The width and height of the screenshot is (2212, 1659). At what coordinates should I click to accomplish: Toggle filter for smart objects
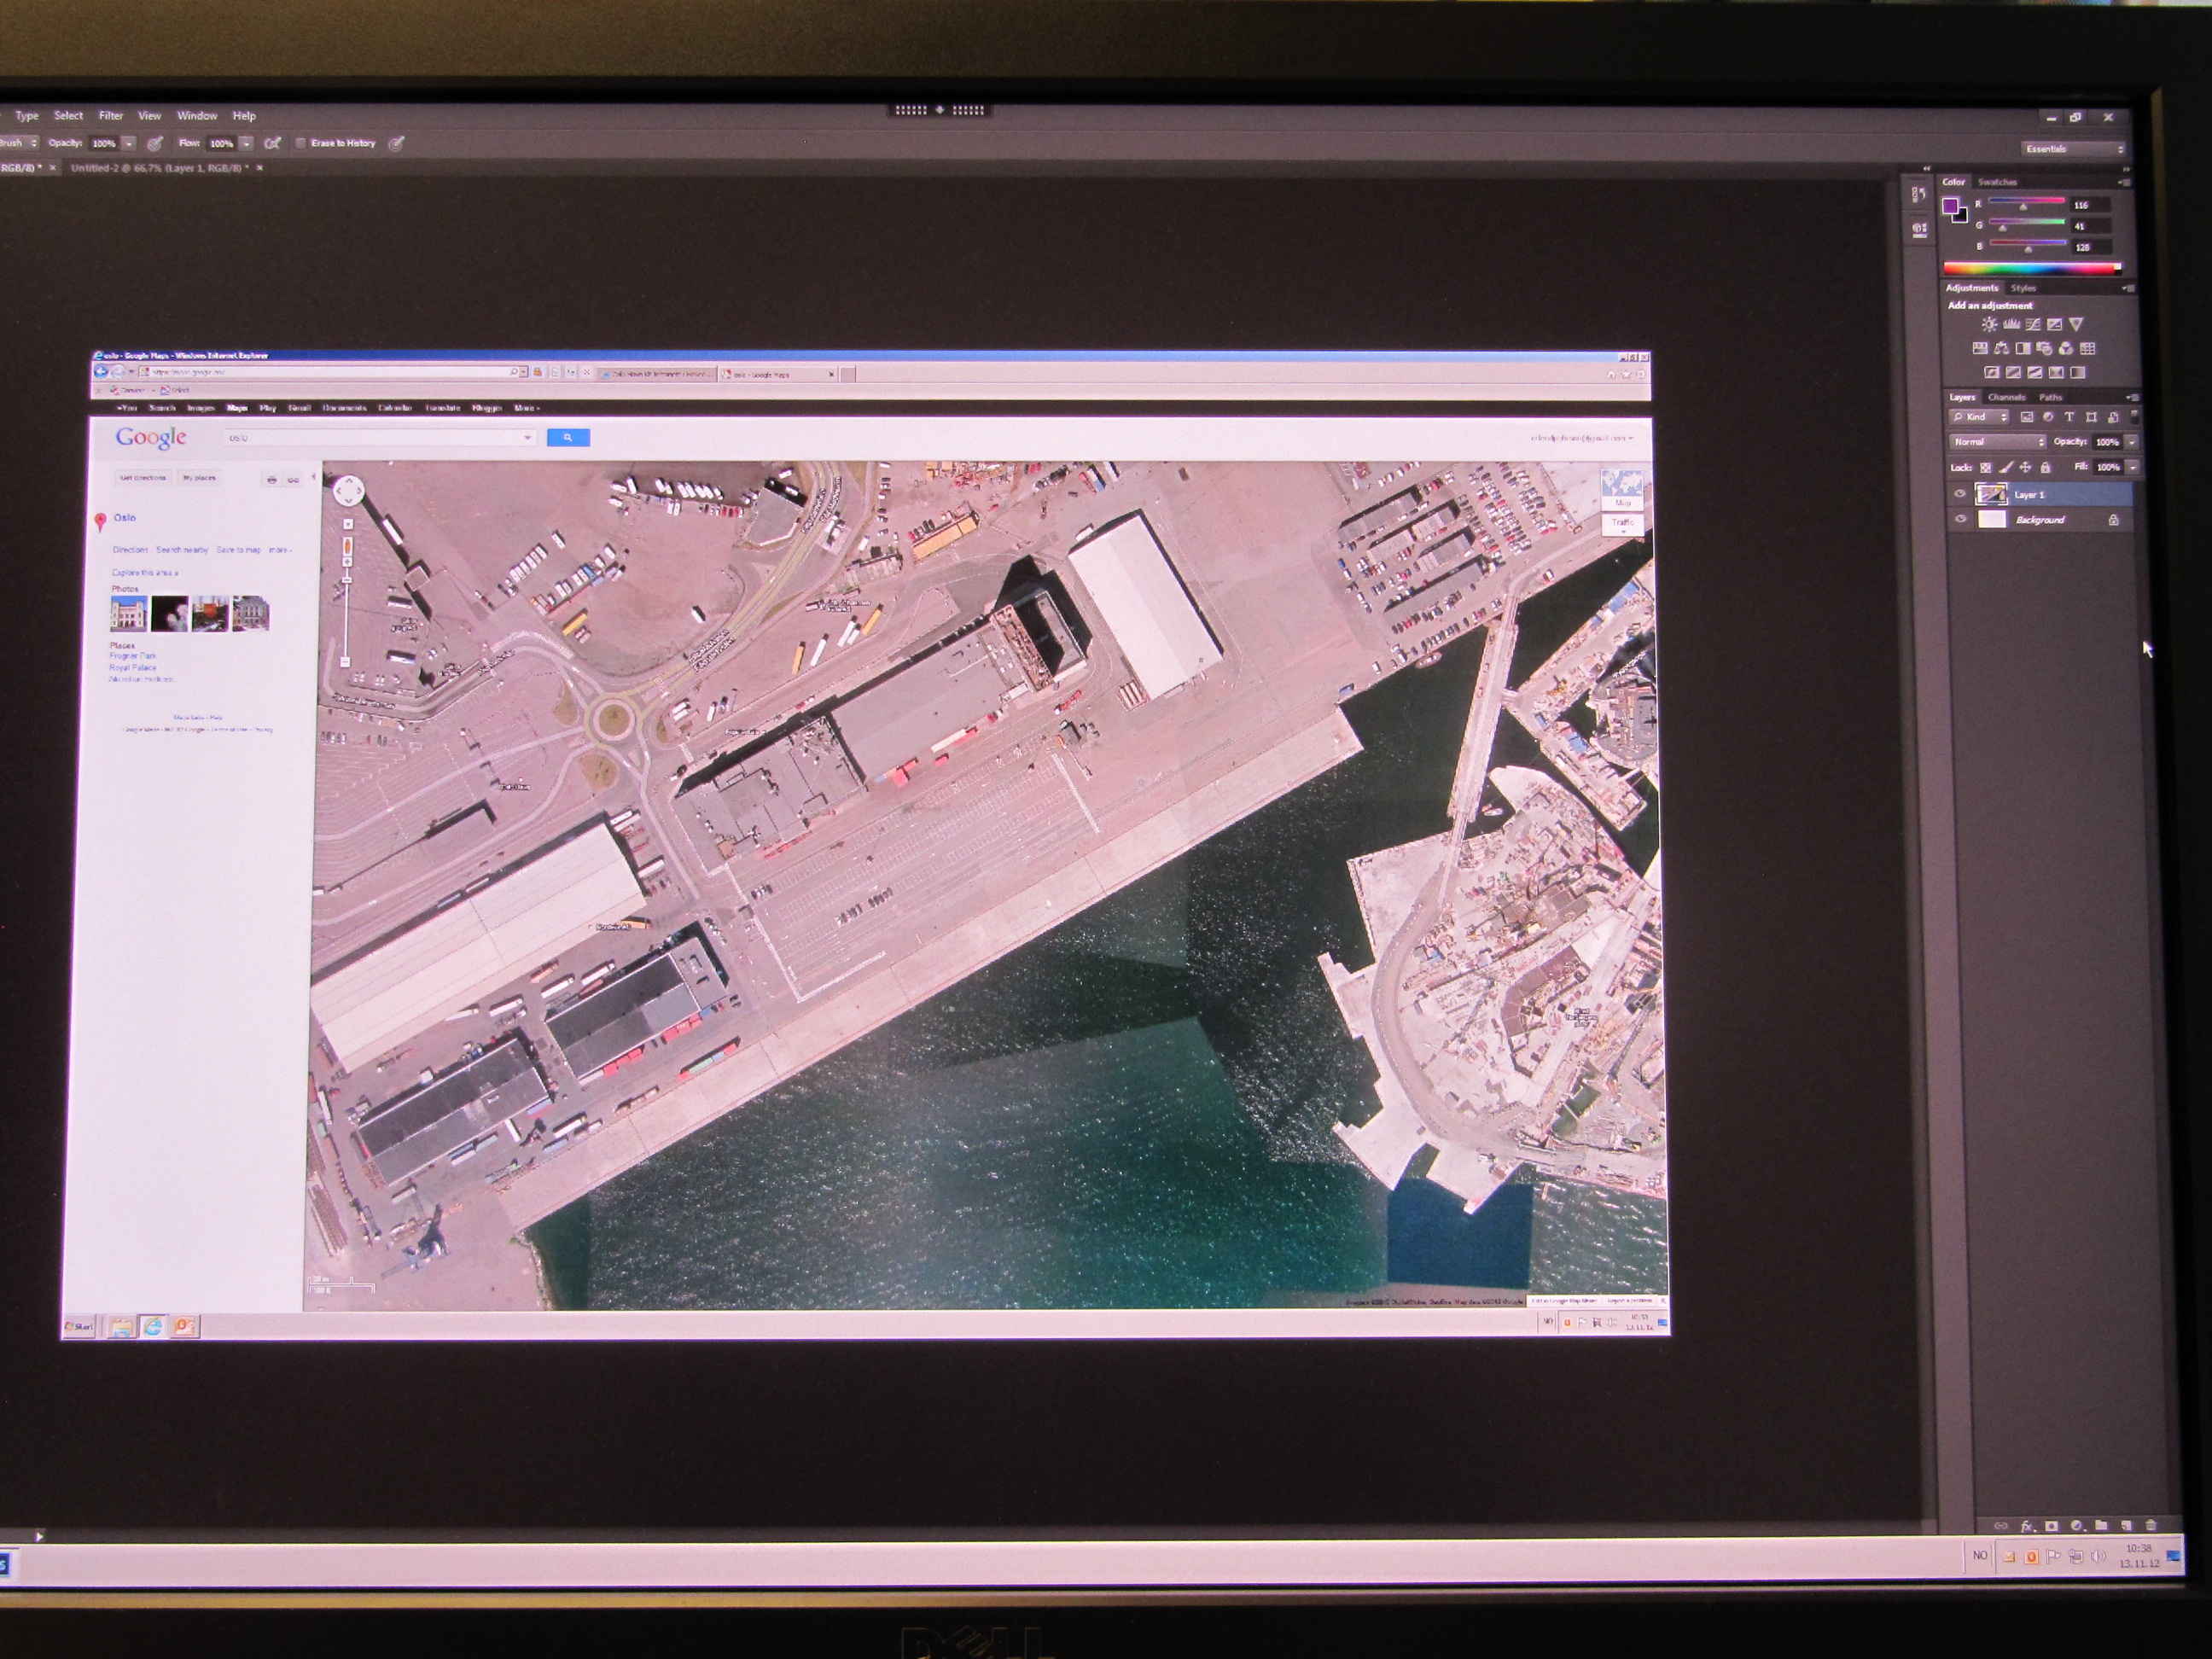(x=2113, y=418)
